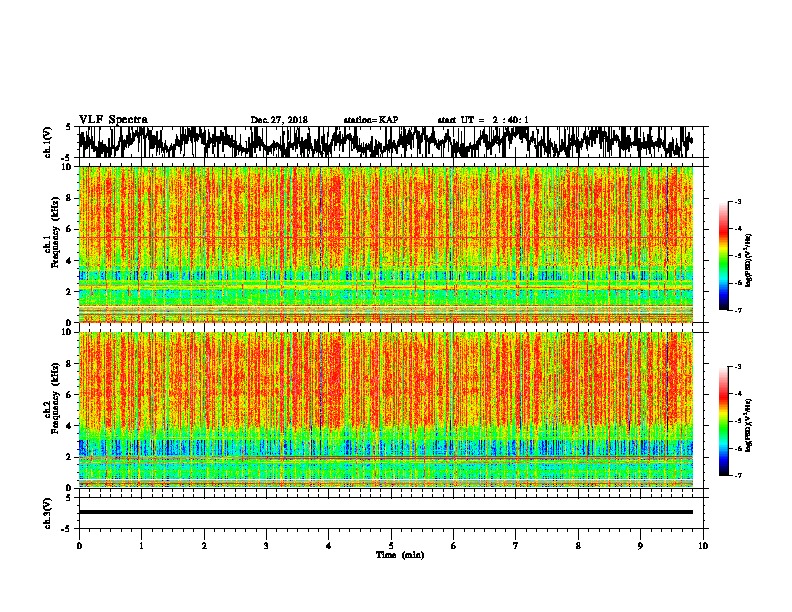Screen dimensions: 792x612
Task: Click time axis tick label '1'
Action: click(141, 546)
